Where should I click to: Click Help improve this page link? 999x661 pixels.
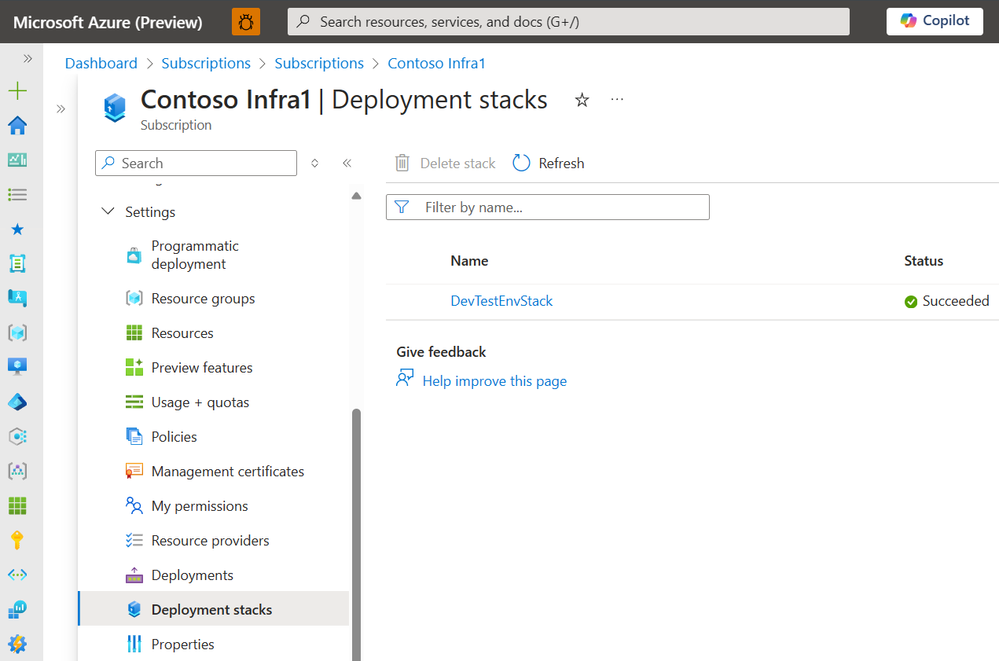tap(494, 381)
